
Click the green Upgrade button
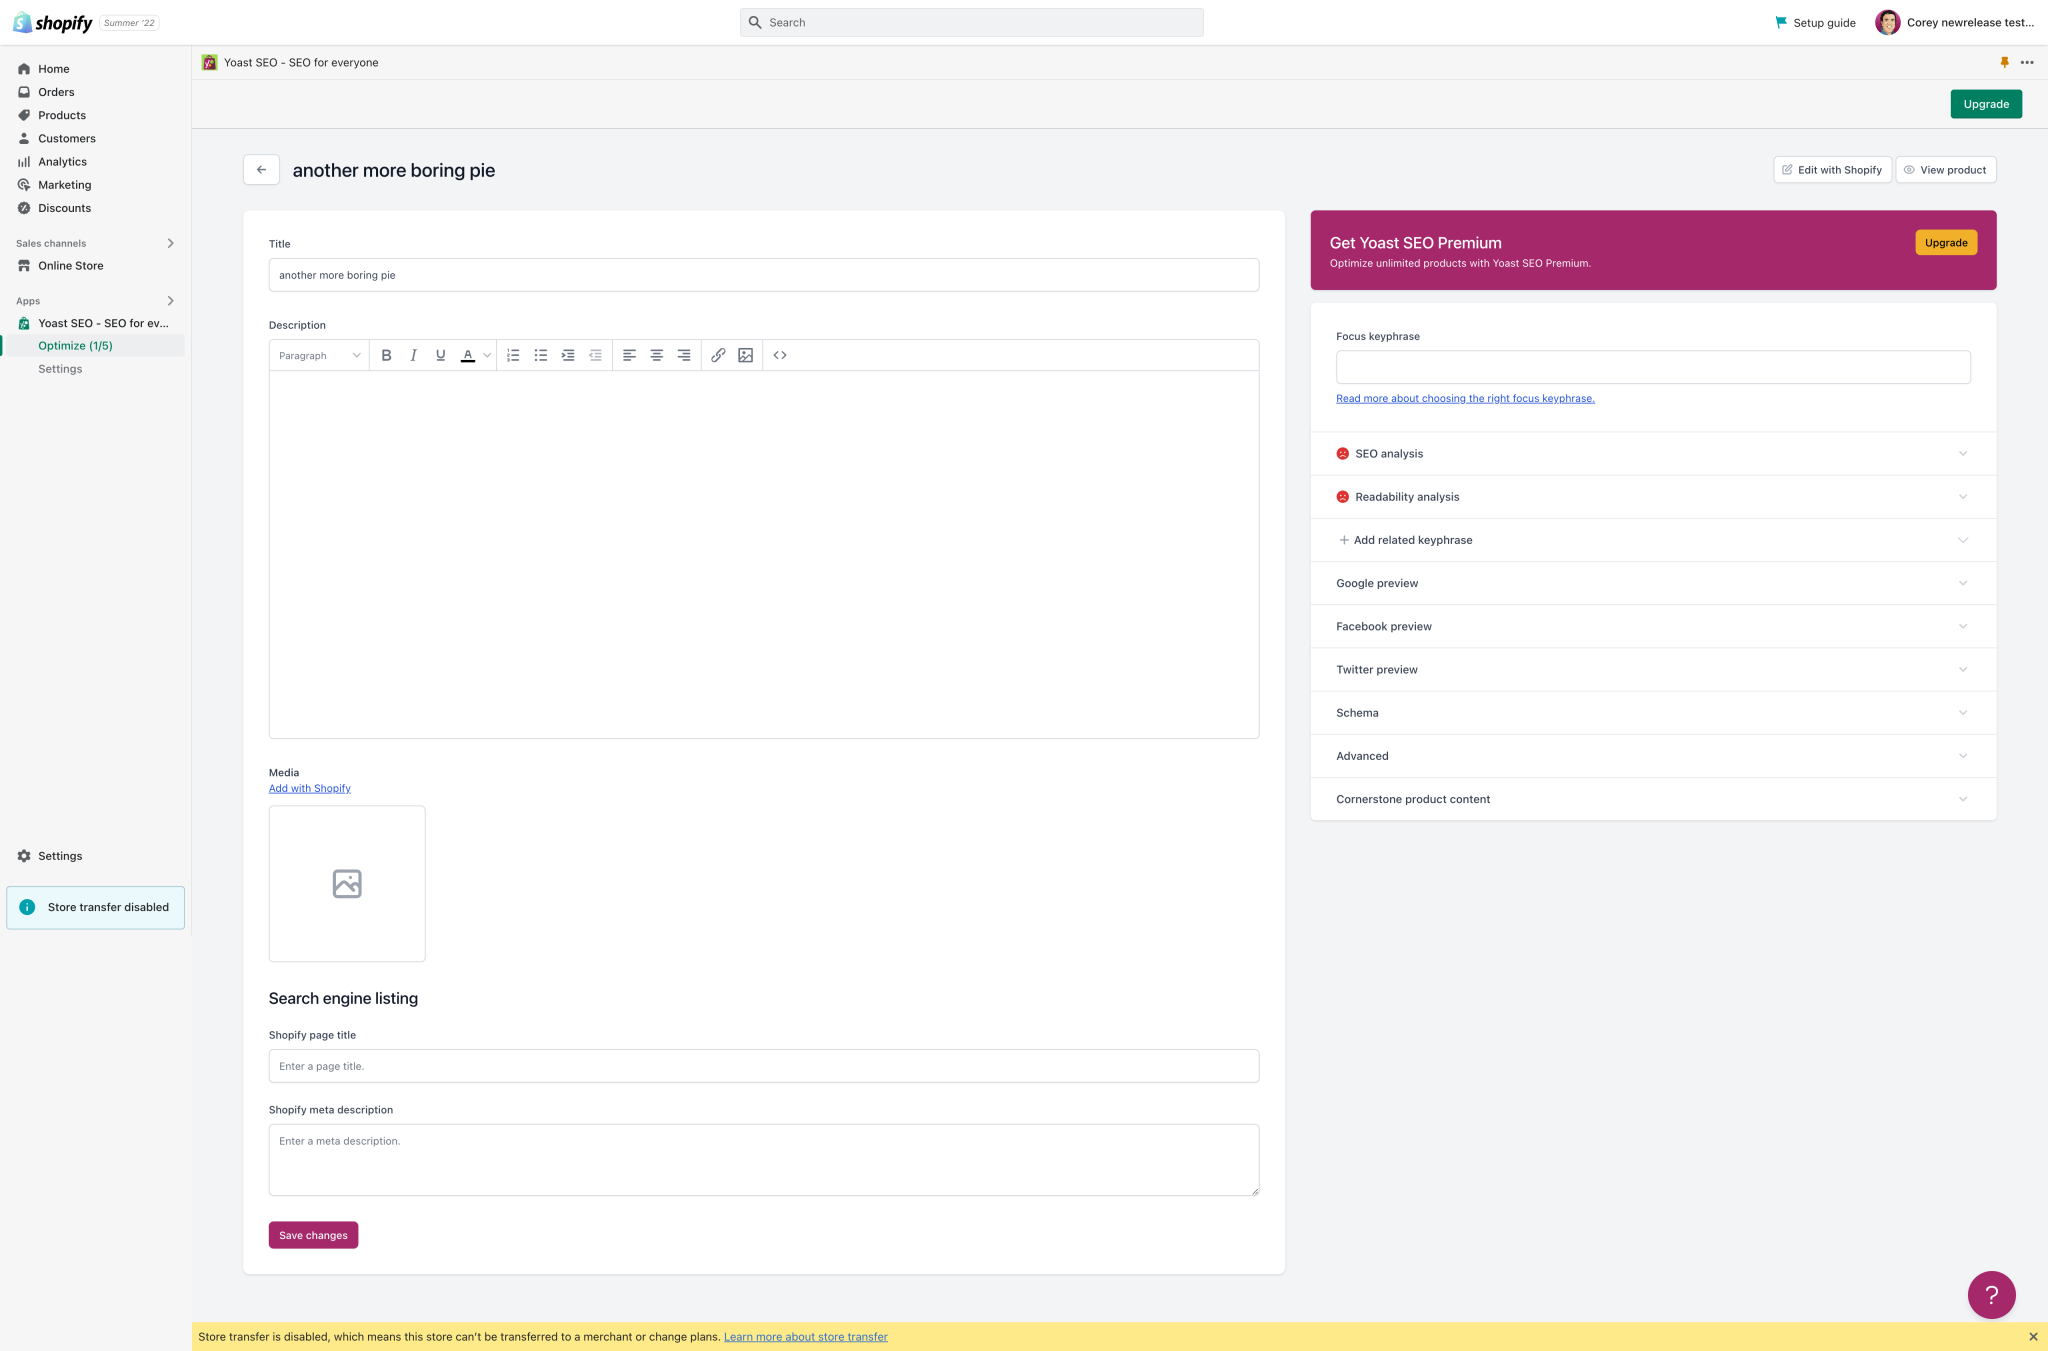(1986, 104)
